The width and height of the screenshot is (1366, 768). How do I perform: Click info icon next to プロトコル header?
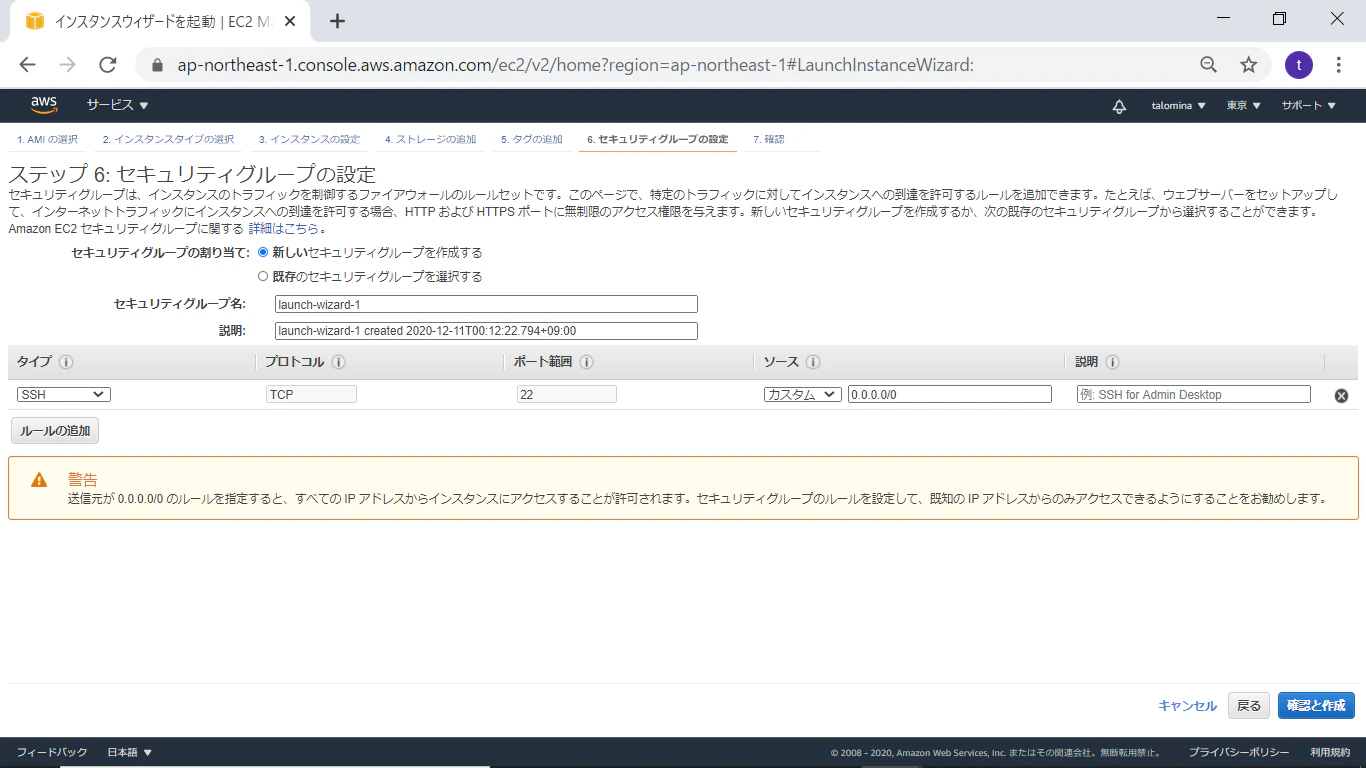[x=338, y=362]
